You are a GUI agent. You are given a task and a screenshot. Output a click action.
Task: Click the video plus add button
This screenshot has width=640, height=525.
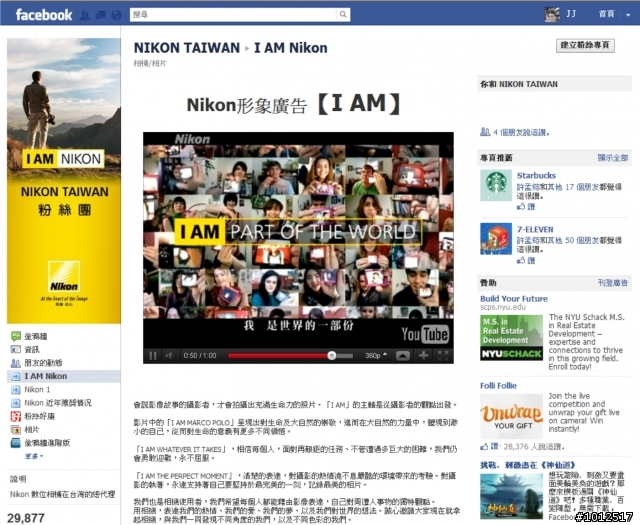pos(423,356)
